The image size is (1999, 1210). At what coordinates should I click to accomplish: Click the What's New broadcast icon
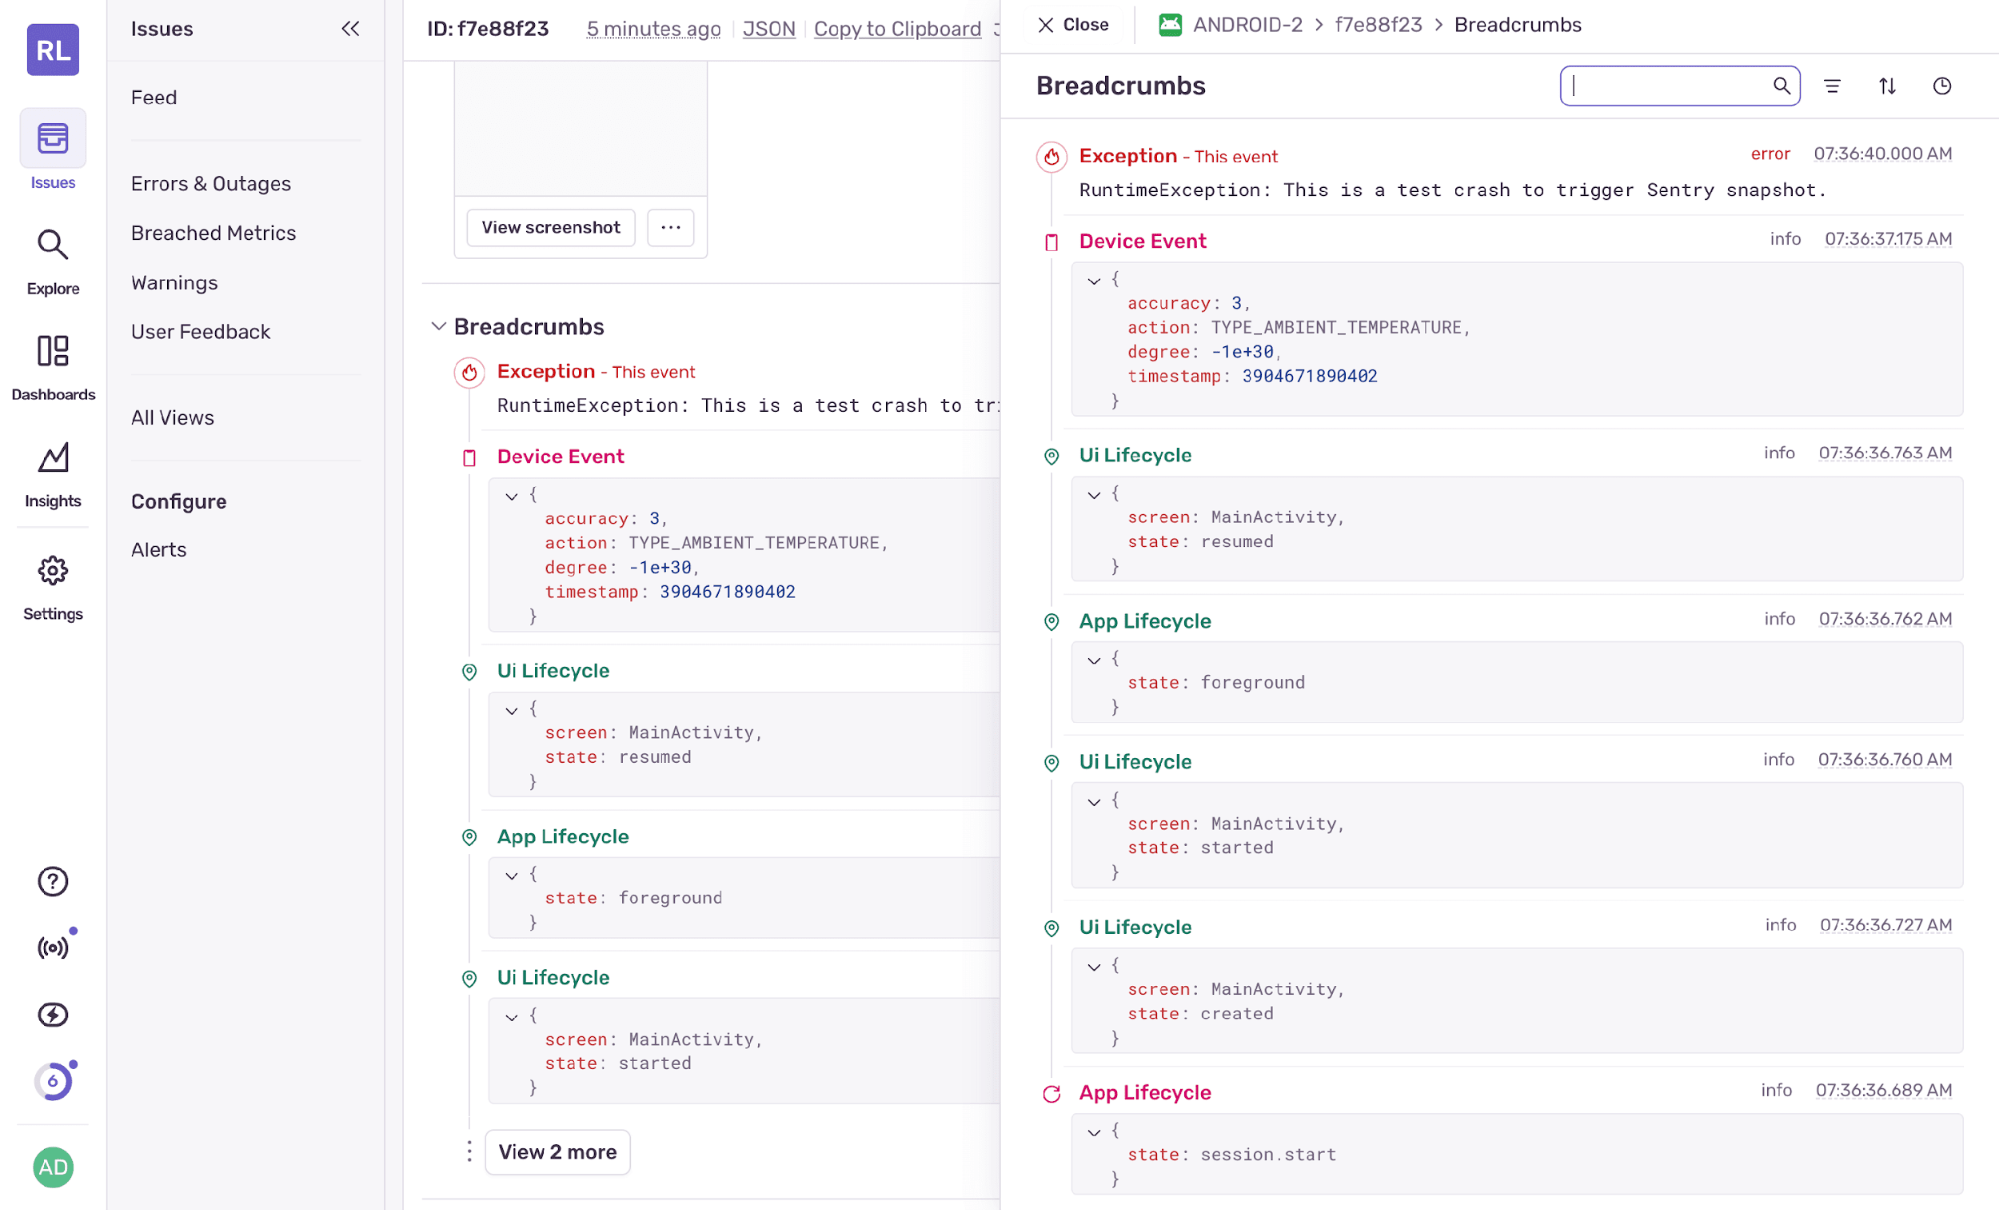52,946
